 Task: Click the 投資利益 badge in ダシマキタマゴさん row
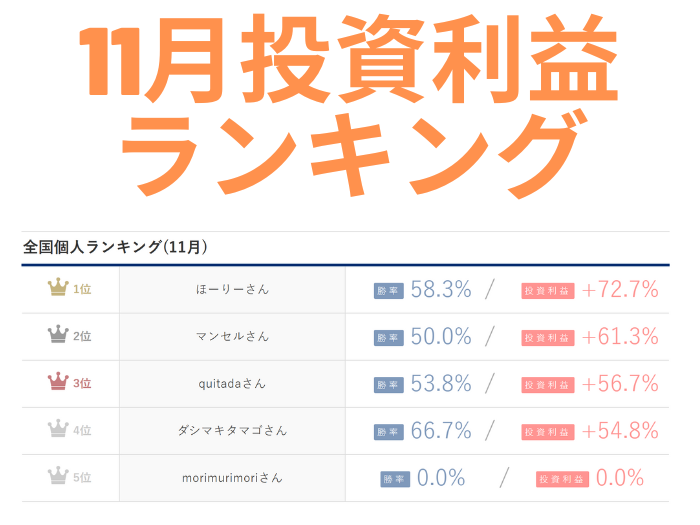pos(547,431)
